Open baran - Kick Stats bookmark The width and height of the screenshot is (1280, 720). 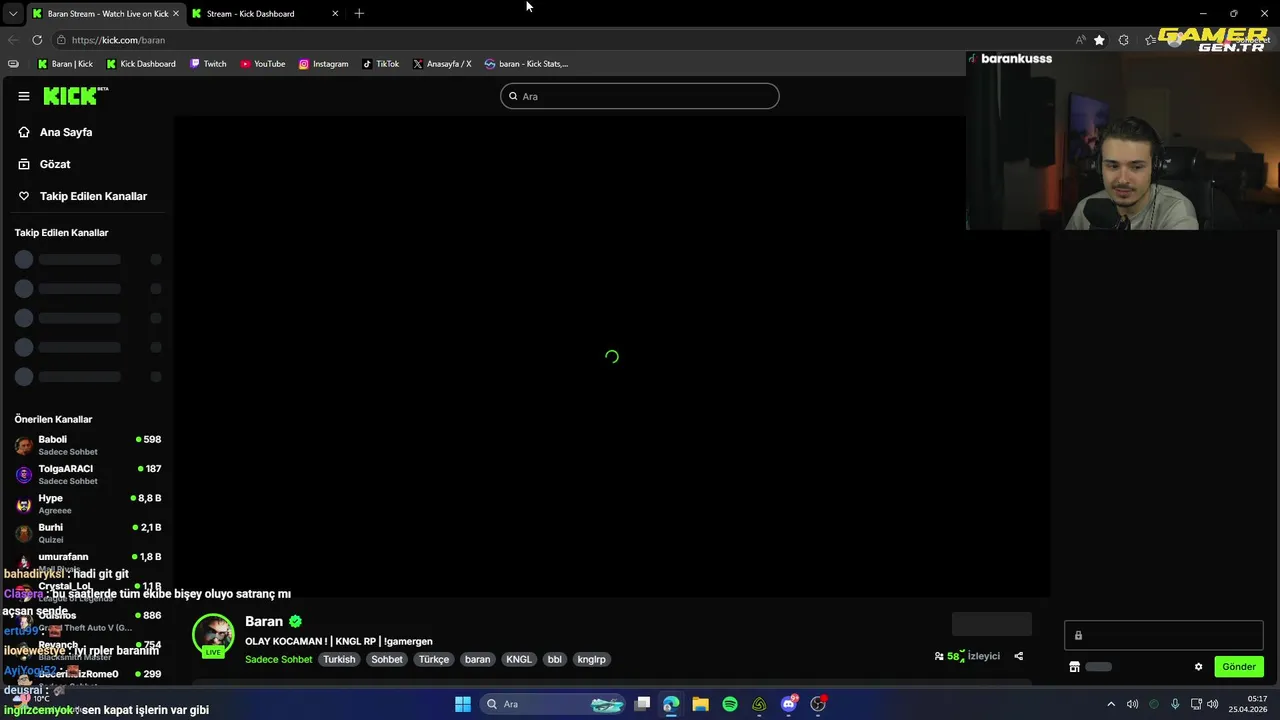coord(526,64)
